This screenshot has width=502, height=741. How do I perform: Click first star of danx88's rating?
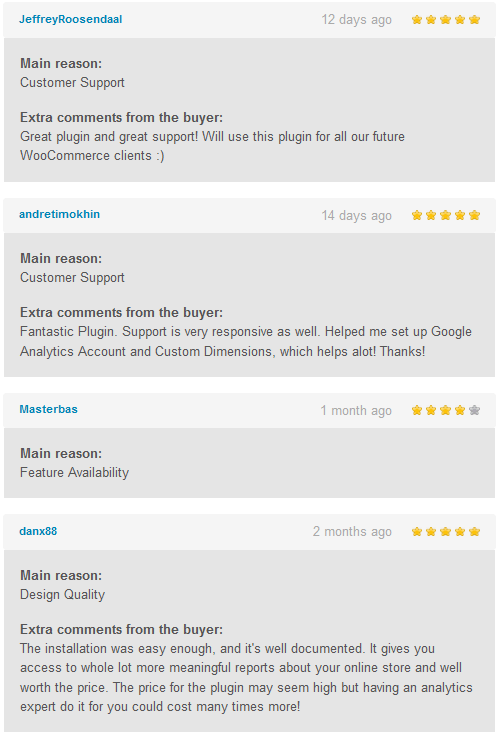pos(416,532)
